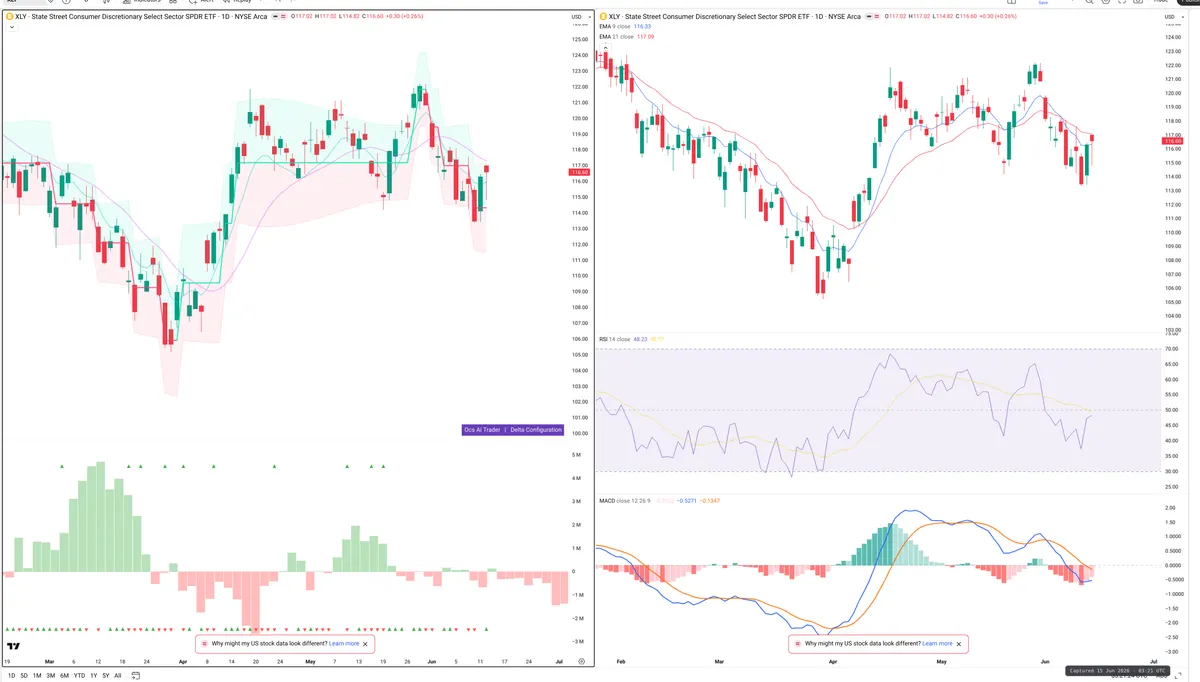Select the 1D time range
The width and height of the screenshot is (1200, 682).
point(11,676)
